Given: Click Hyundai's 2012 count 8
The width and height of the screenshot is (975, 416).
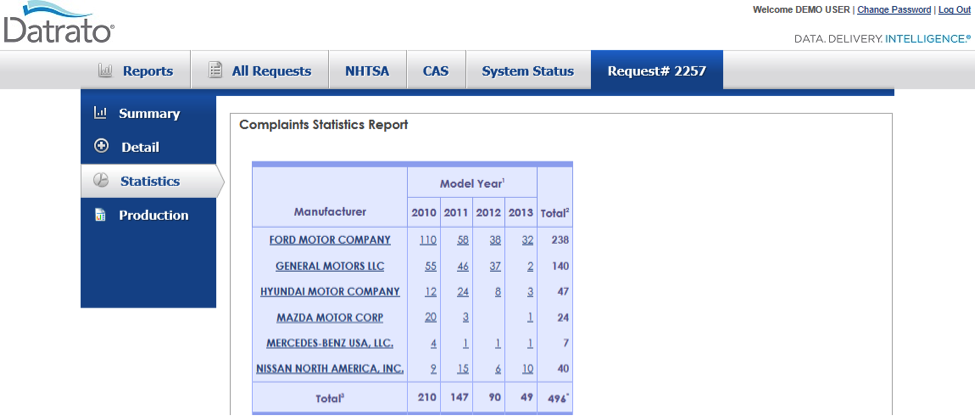Looking at the screenshot, I should pyautogui.click(x=498, y=291).
